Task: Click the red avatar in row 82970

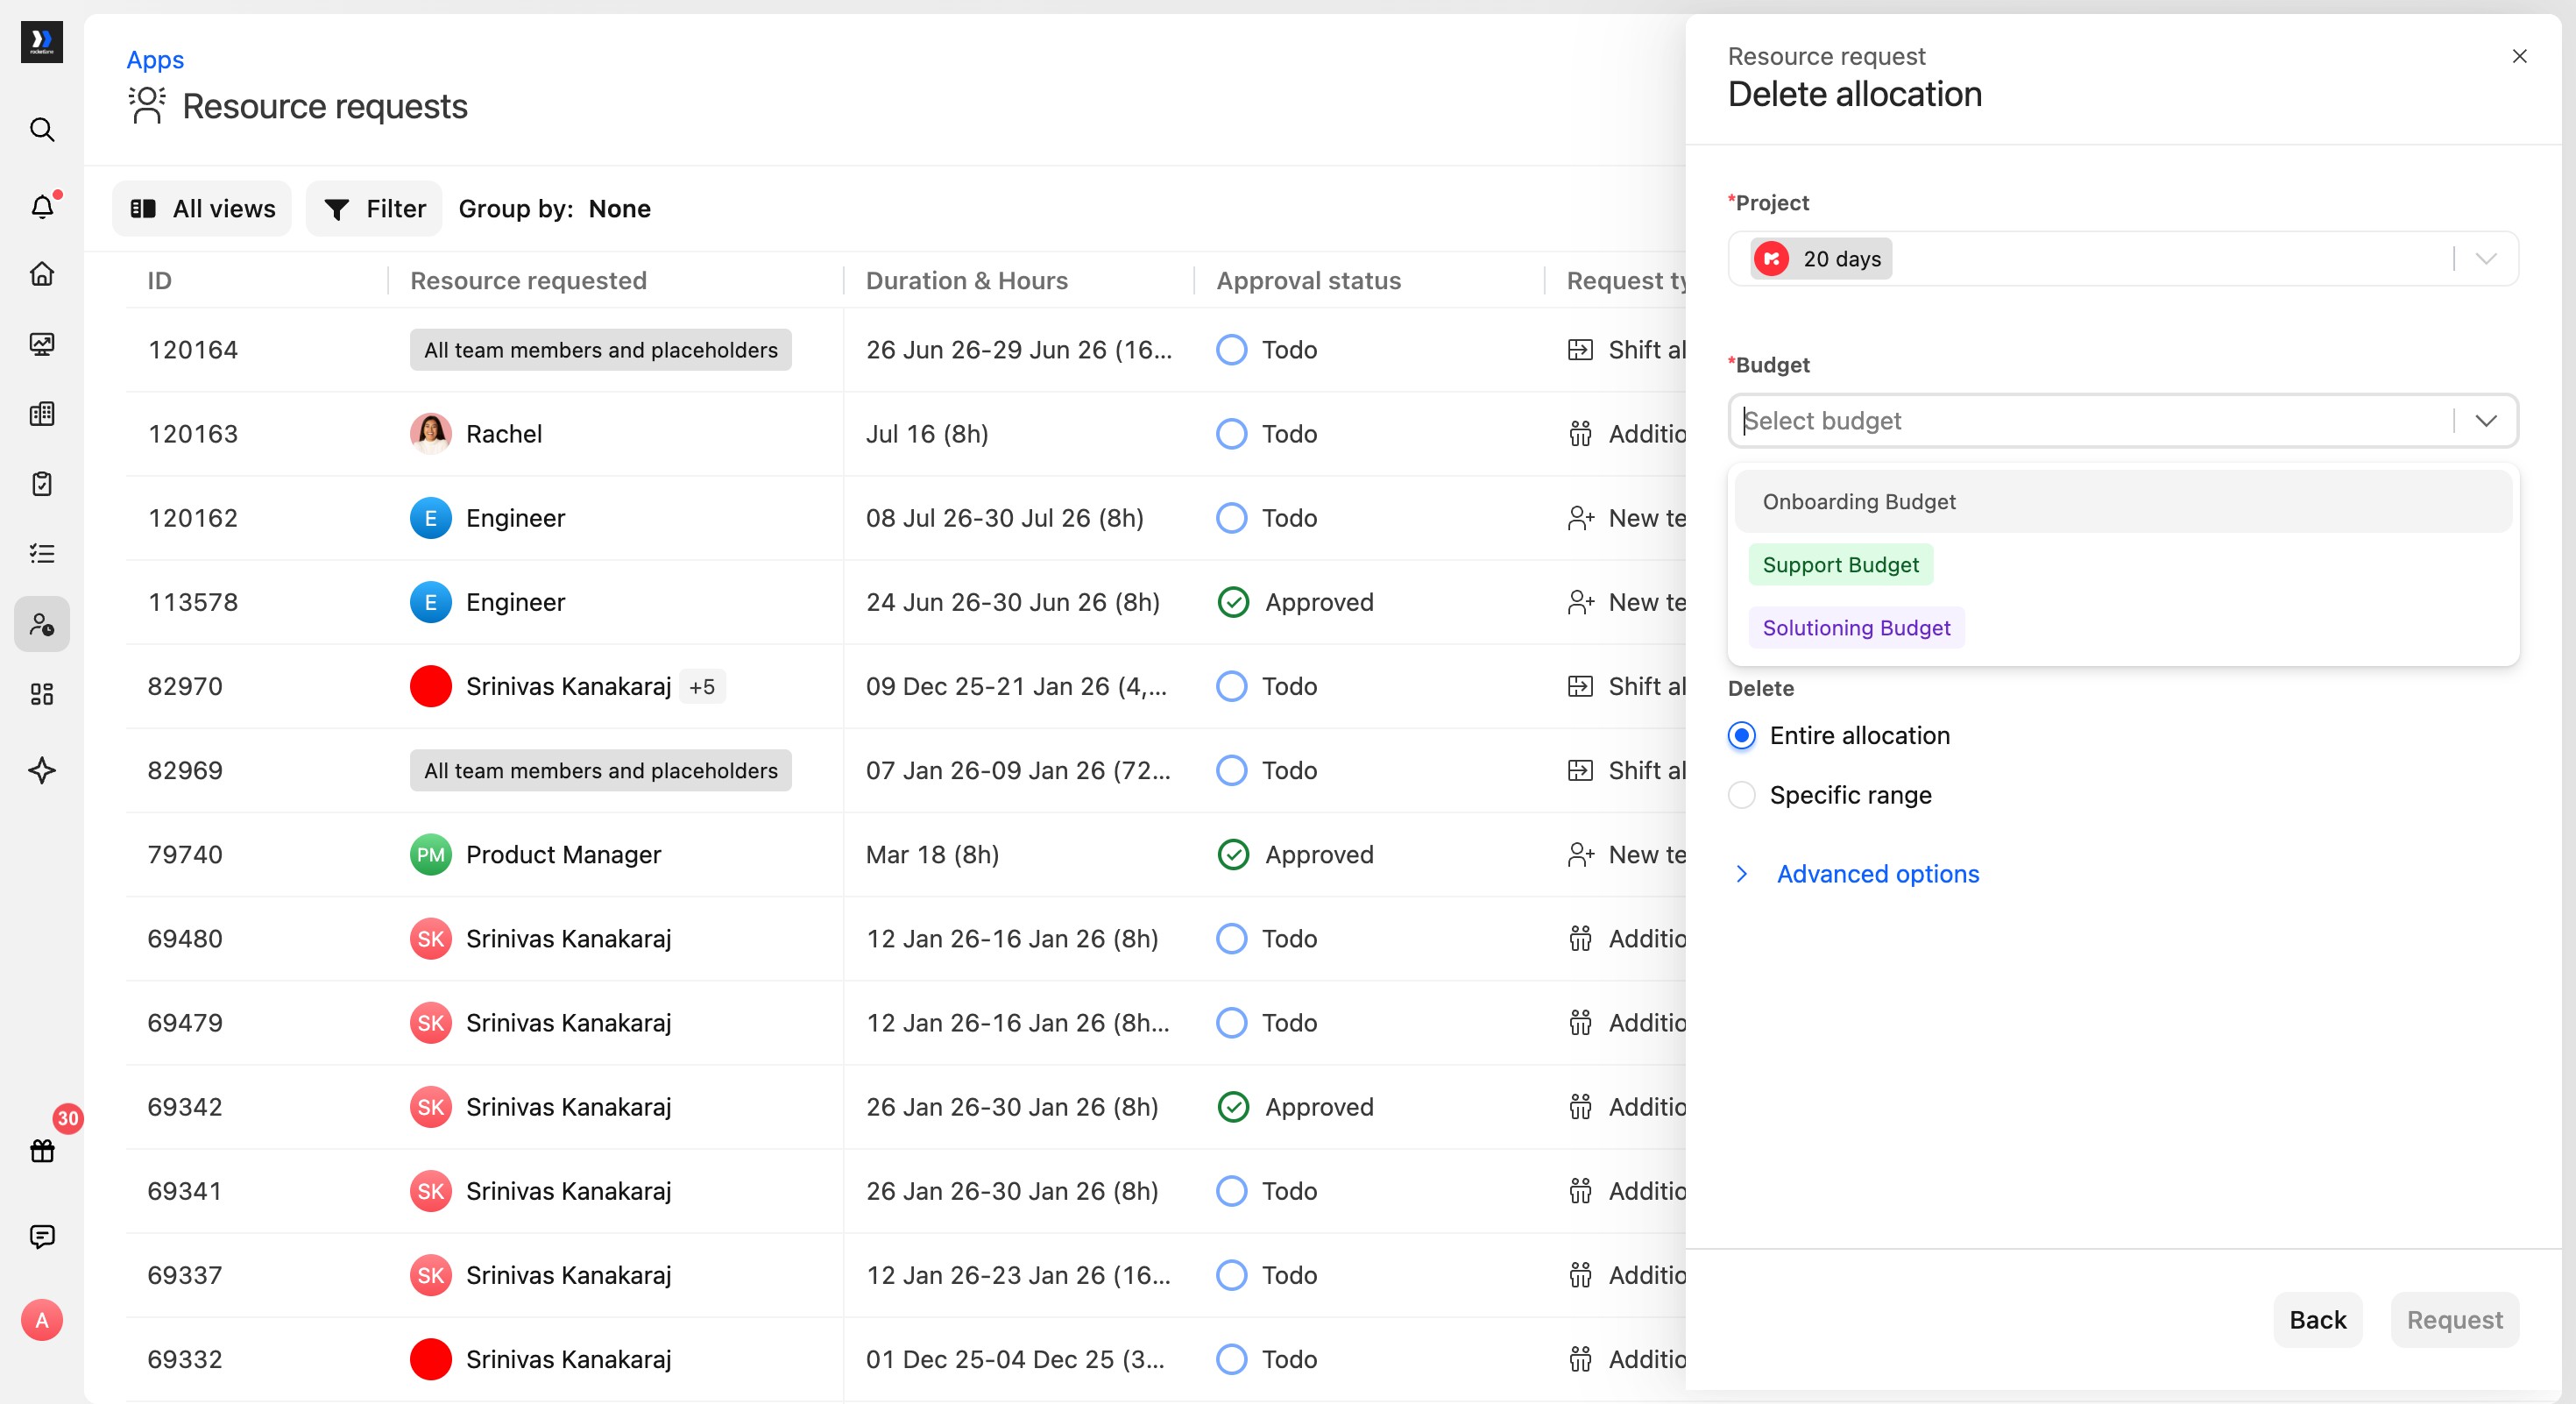Action: point(431,686)
